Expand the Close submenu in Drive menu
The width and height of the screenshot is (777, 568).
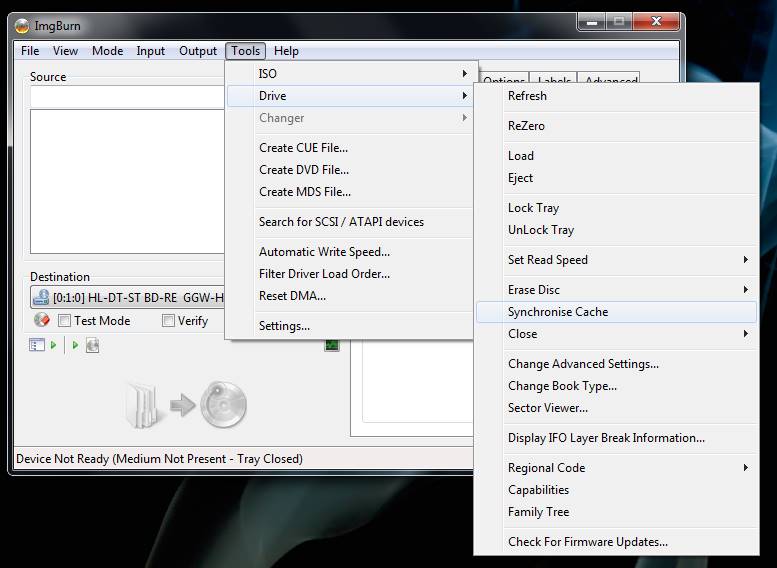pos(616,334)
